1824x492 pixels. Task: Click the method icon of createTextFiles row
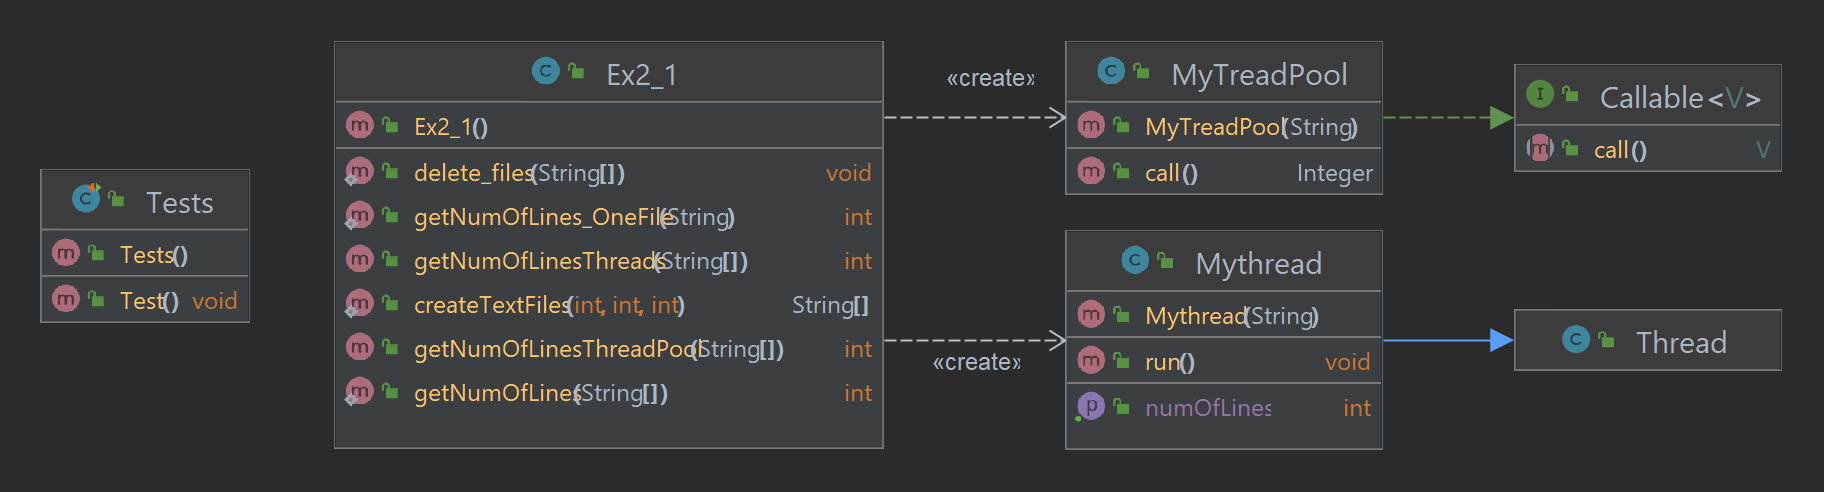(360, 303)
